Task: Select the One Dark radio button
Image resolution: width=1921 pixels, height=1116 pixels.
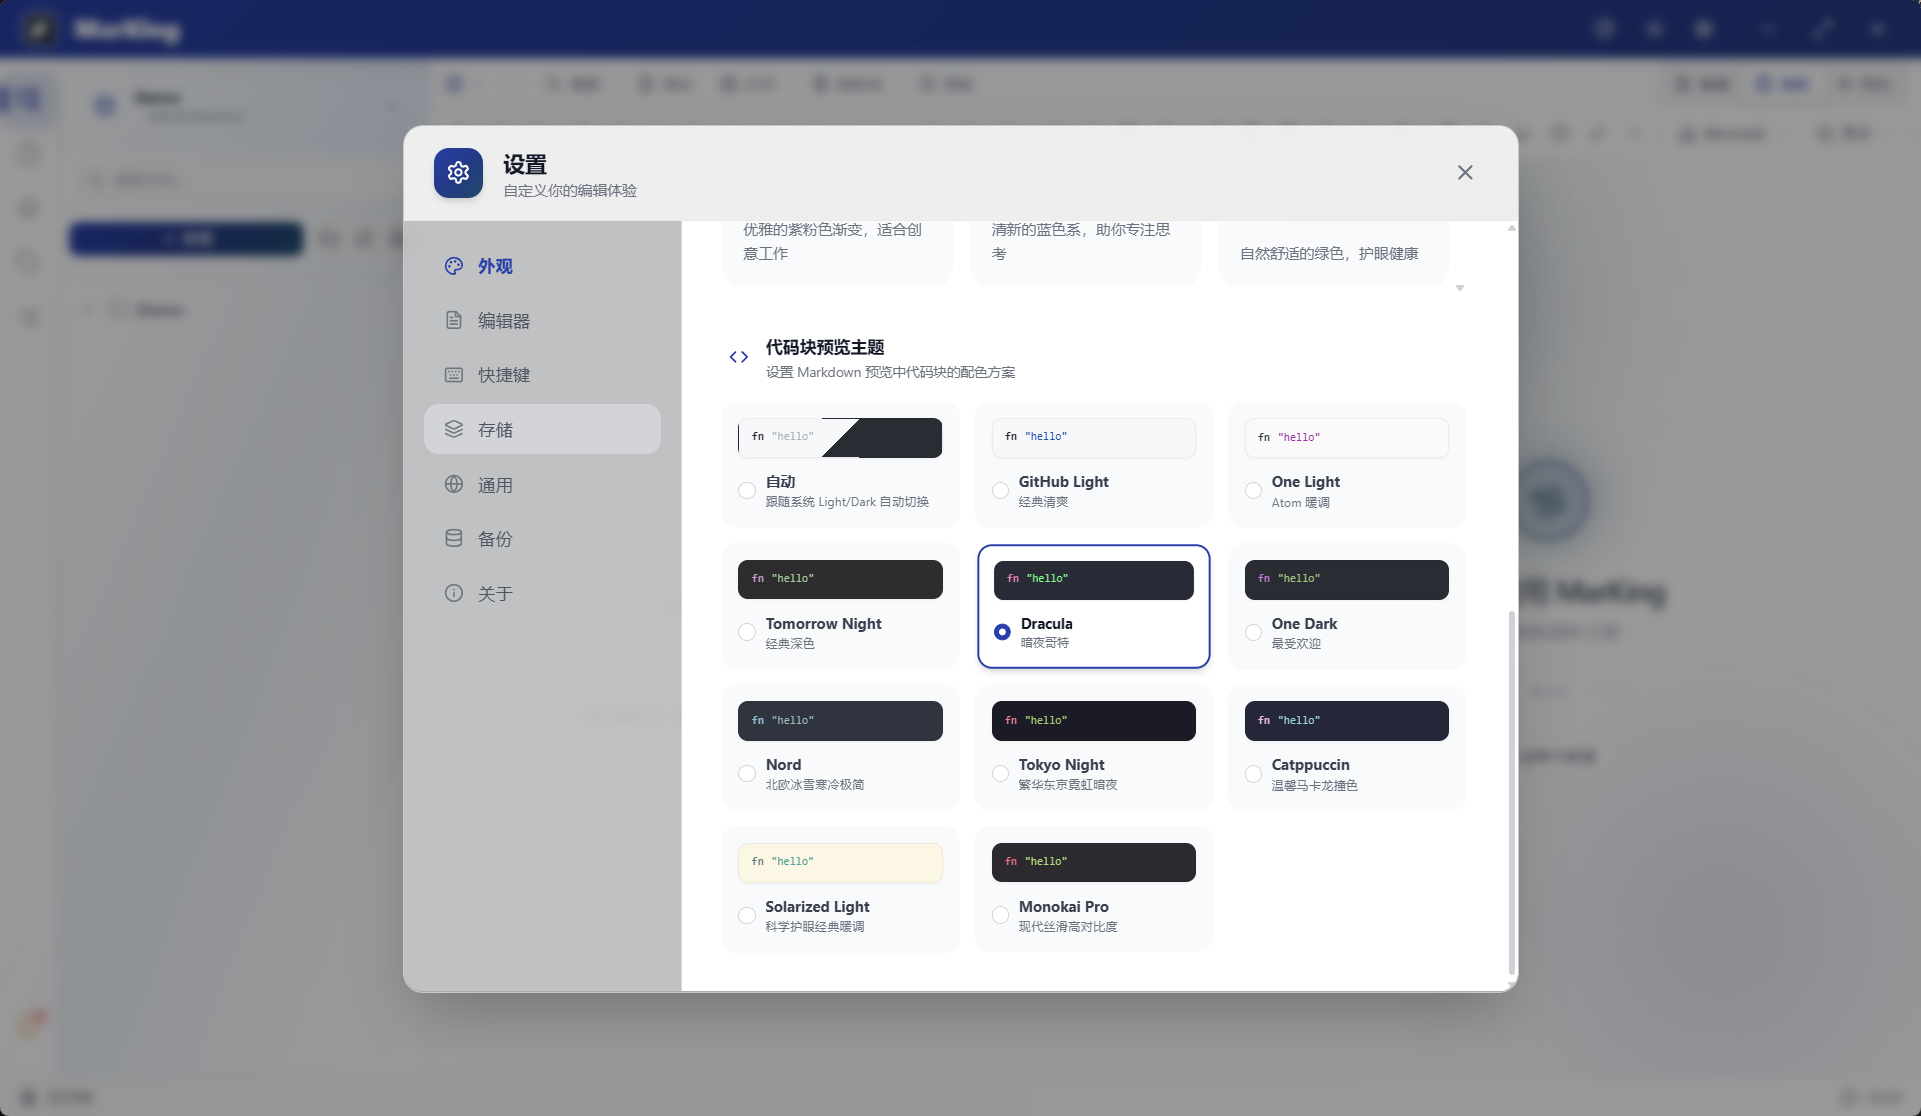Action: click(1253, 632)
